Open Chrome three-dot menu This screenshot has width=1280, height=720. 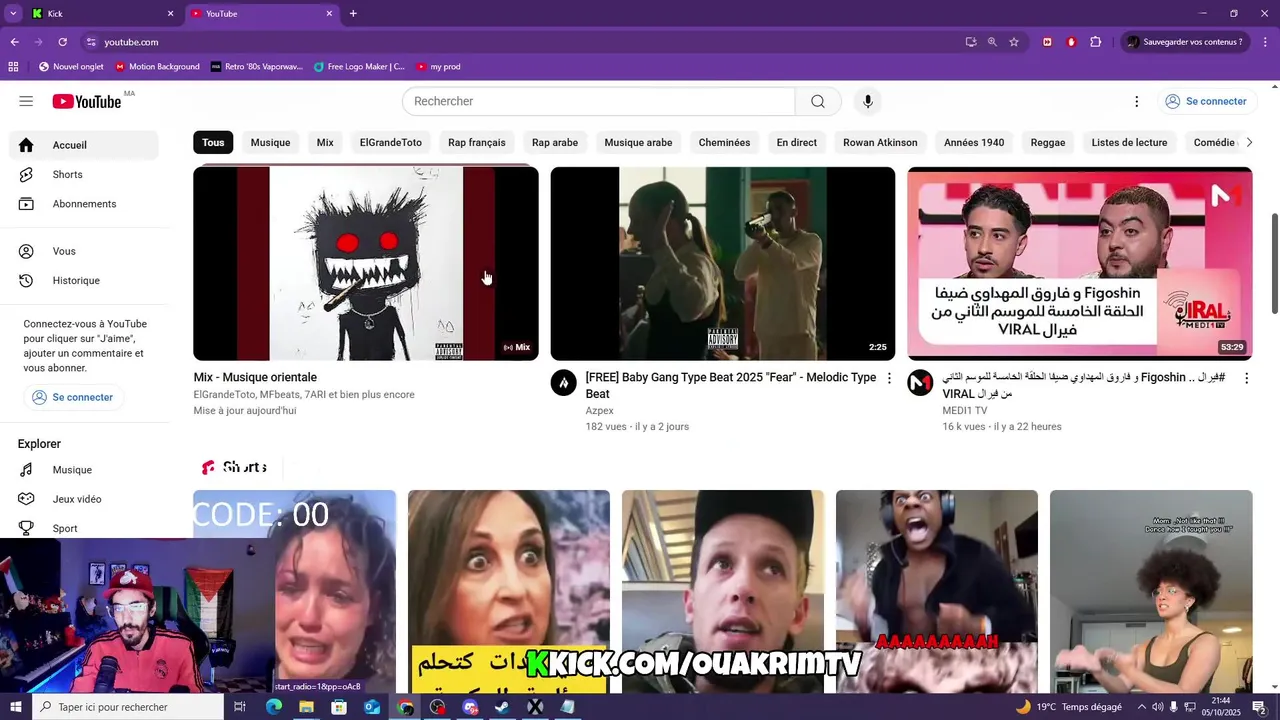(1265, 42)
